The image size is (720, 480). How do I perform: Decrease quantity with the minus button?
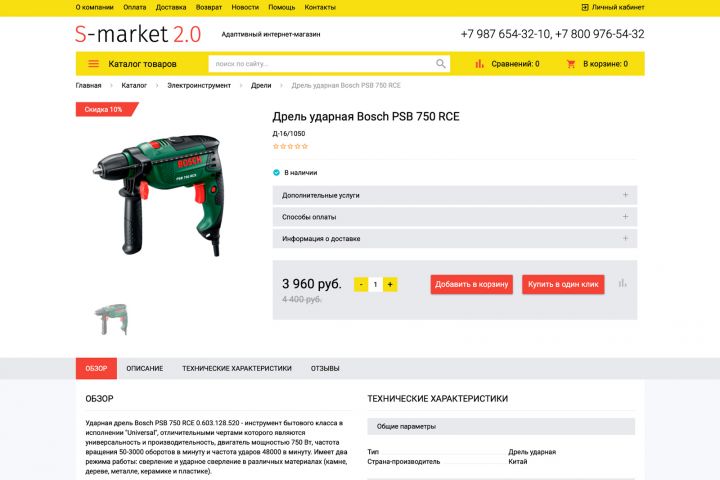(361, 284)
